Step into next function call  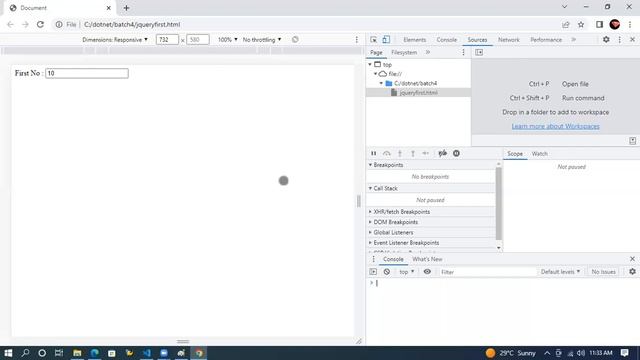pos(400,153)
